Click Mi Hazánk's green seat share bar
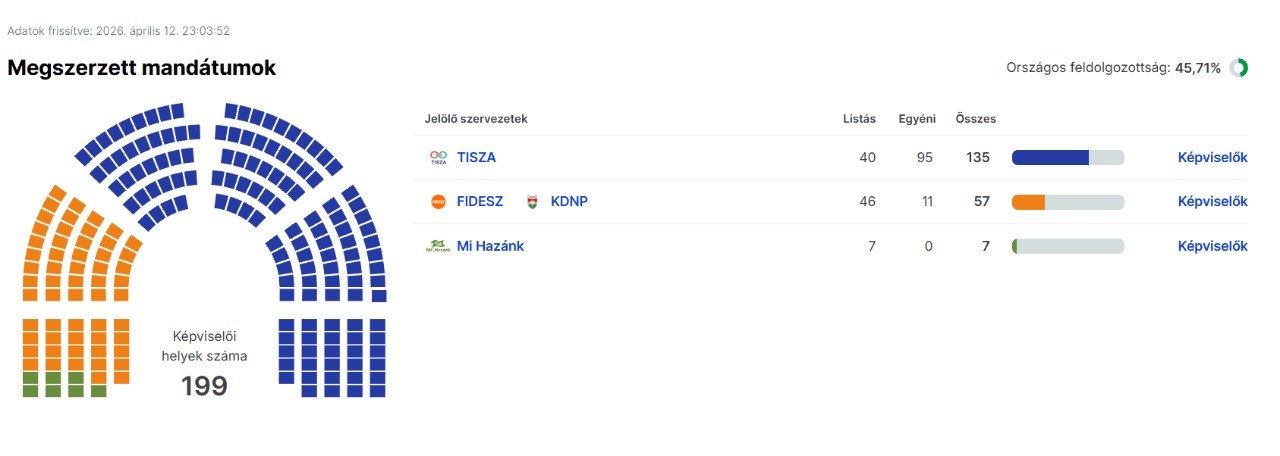The height and width of the screenshot is (456, 1280). [x=1015, y=246]
